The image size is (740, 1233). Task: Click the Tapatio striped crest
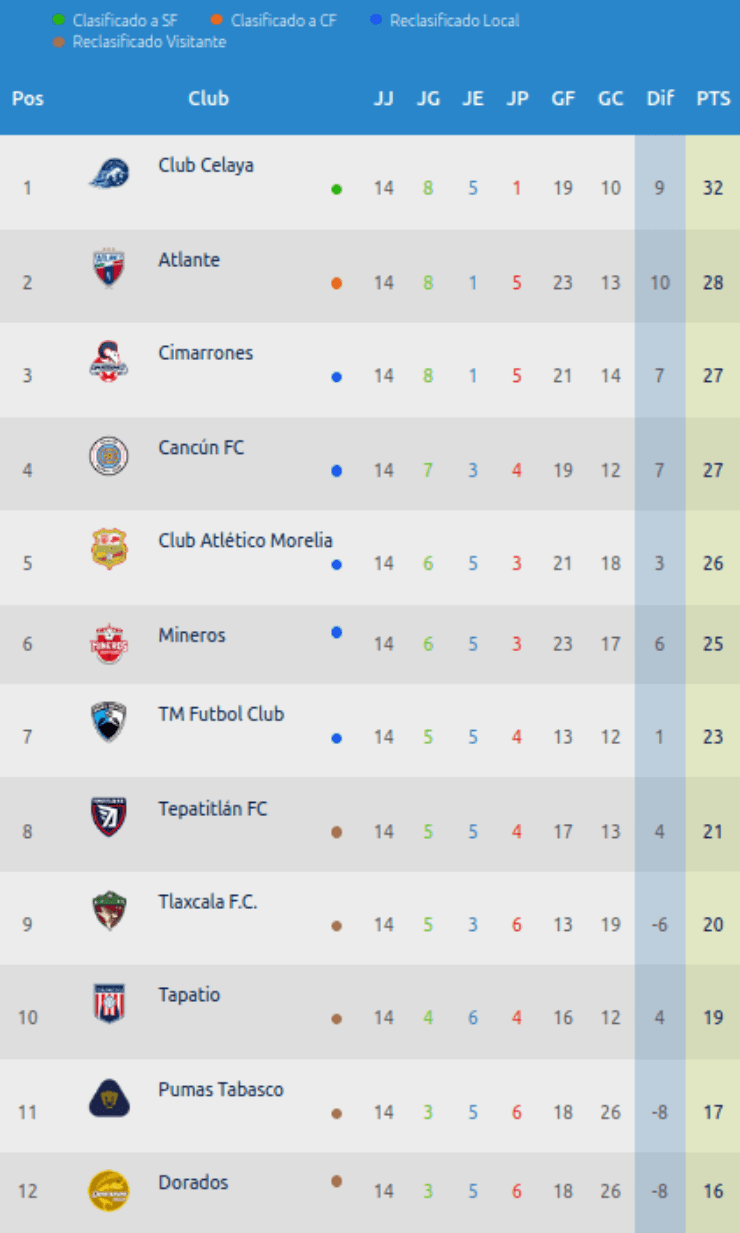109,1003
